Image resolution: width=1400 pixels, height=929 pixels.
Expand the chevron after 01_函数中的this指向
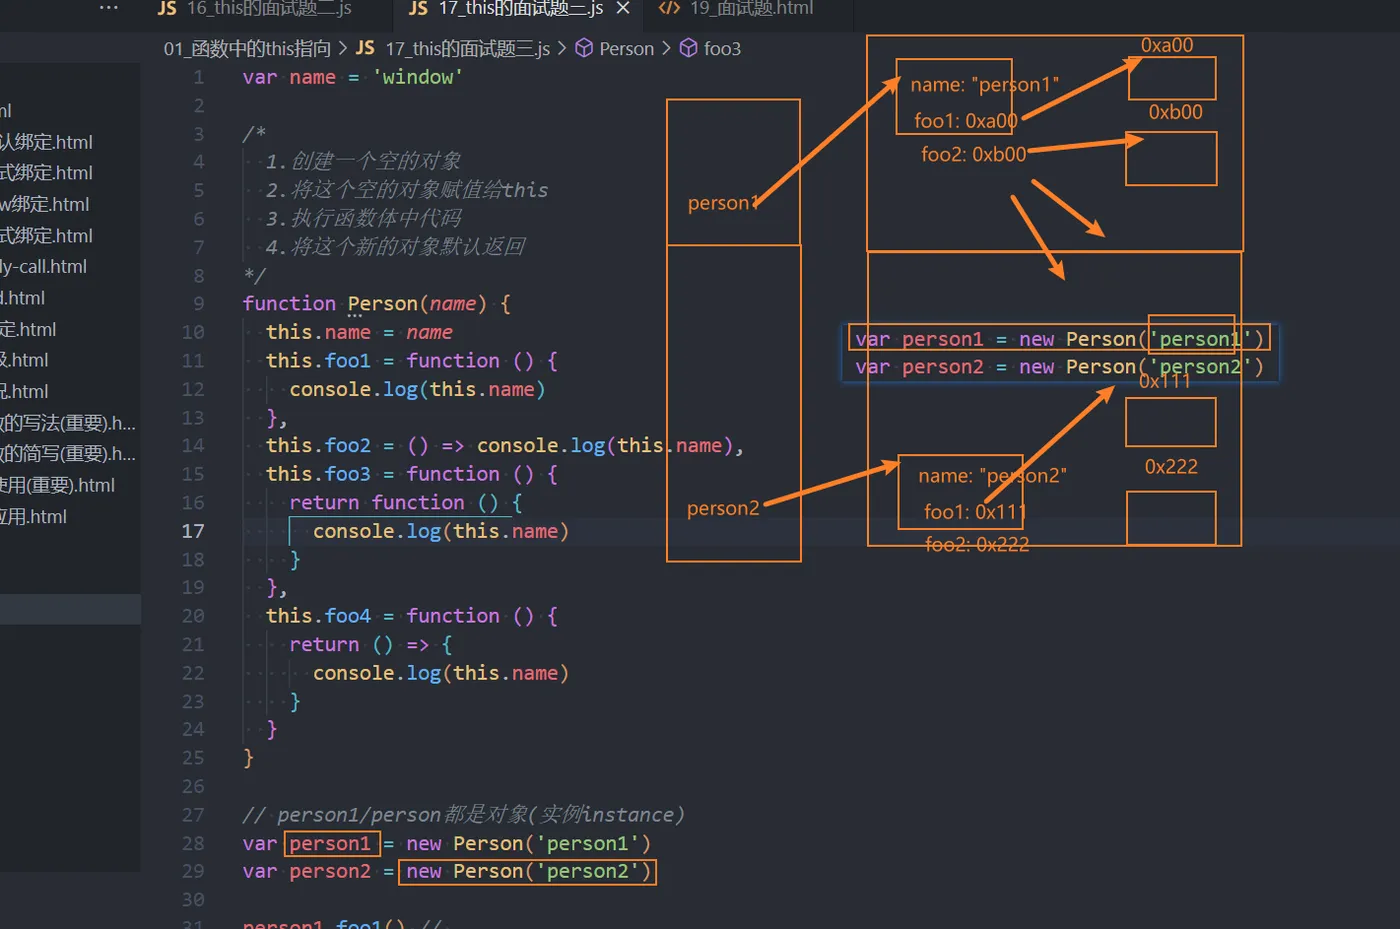(x=343, y=48)
